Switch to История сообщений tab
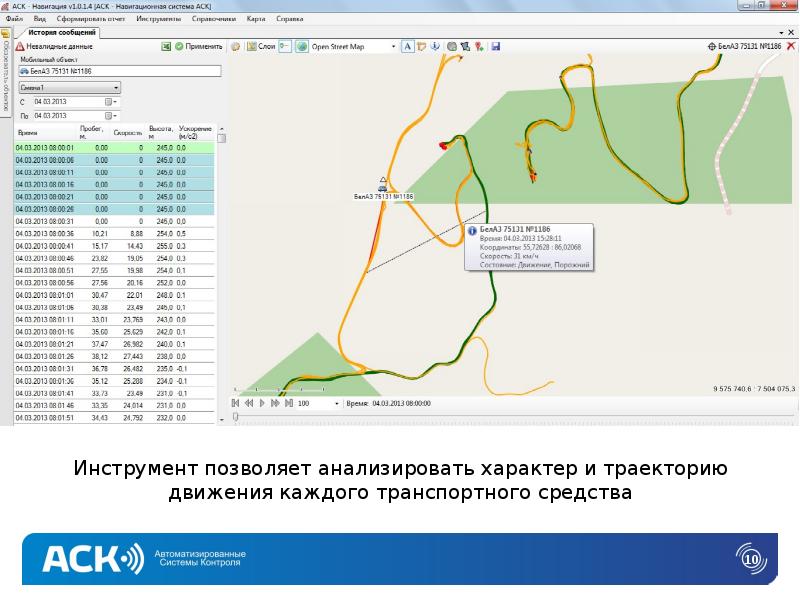 (62, 33)
